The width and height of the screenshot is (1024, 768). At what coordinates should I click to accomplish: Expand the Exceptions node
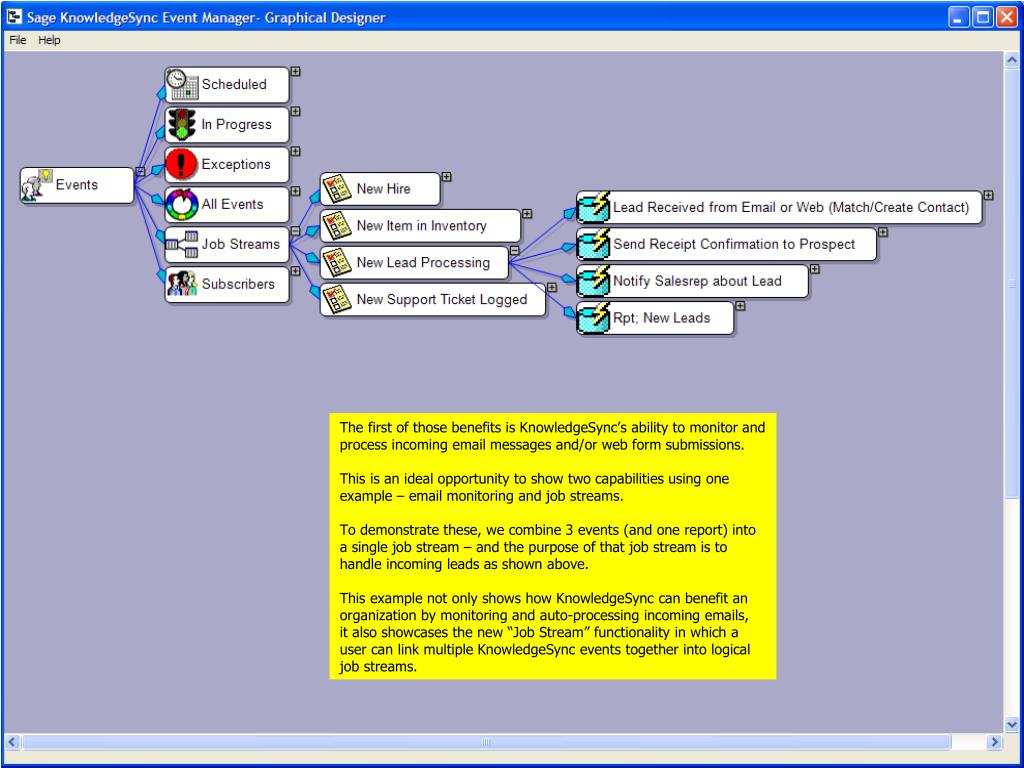295,152
